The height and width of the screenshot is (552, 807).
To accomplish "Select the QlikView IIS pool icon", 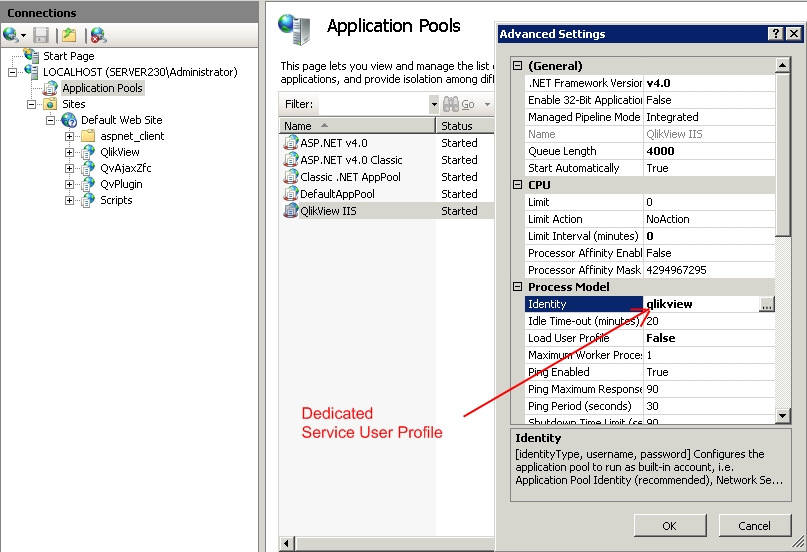I will pos(291,211).
